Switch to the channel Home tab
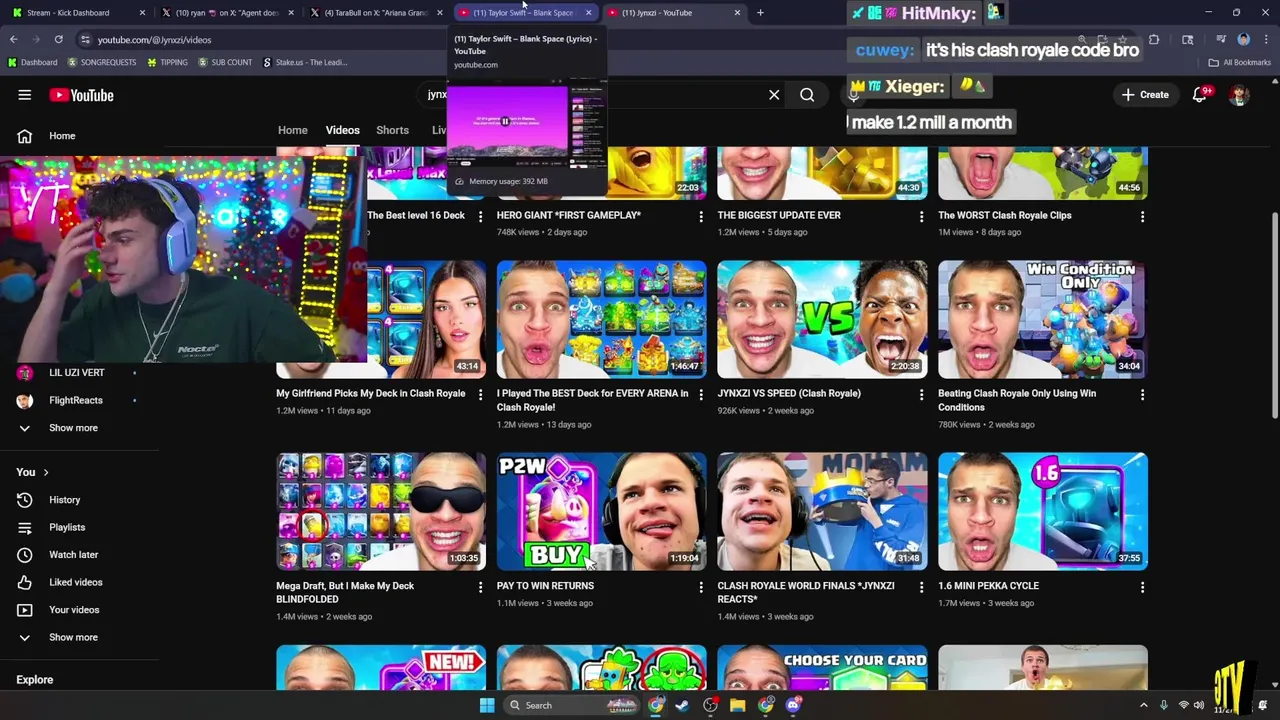 click(293, 130)
